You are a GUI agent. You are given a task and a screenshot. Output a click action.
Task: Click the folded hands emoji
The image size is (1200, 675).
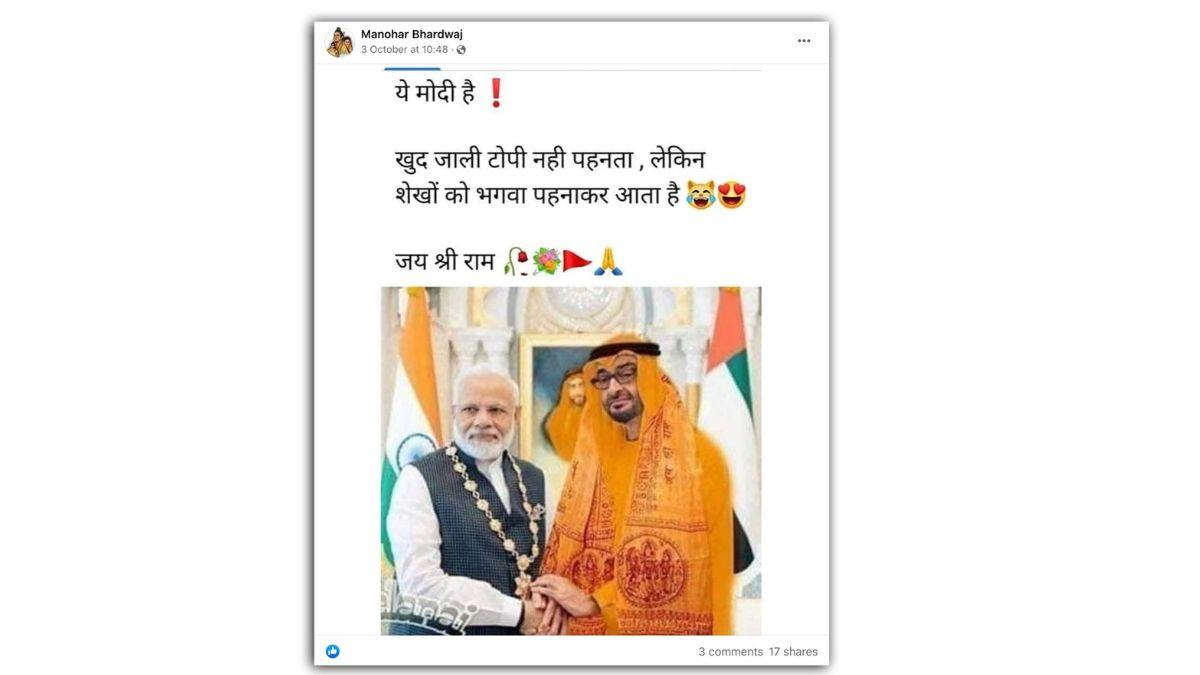[x=608, y=262]
